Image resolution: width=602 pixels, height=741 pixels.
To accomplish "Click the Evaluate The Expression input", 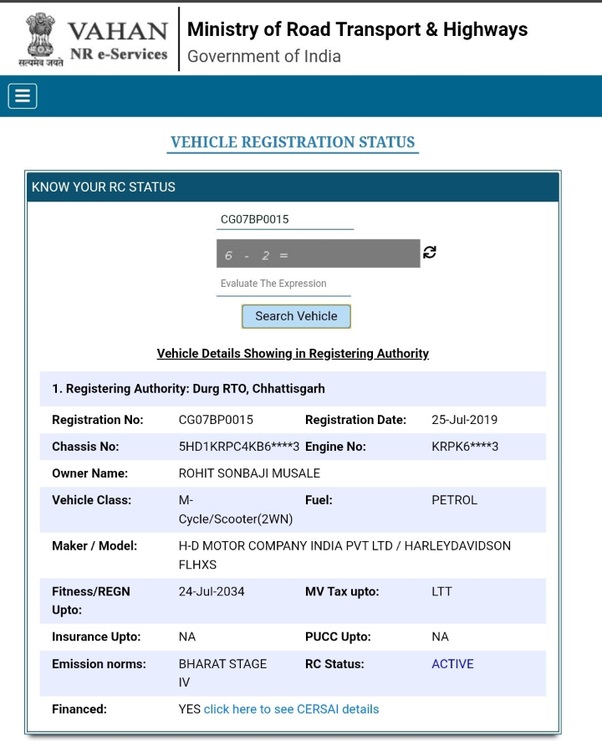I will [283, 284].
